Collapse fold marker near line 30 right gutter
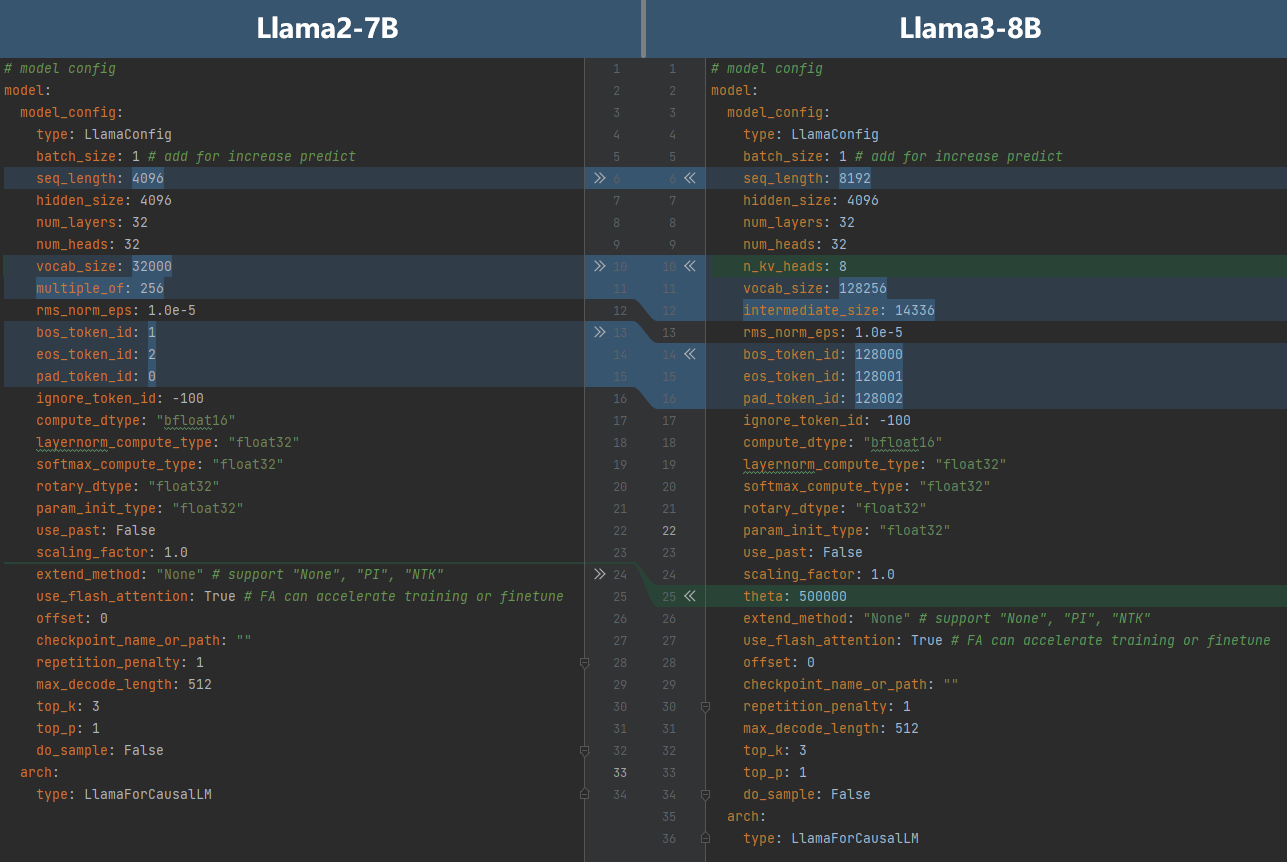Screen dimensions: 1287x862 [706, 707]
